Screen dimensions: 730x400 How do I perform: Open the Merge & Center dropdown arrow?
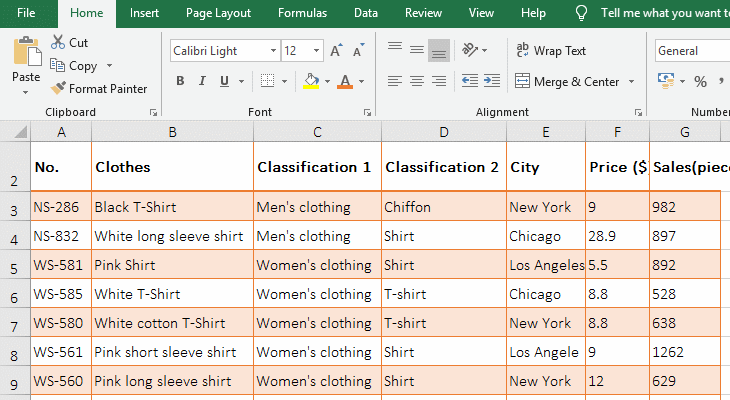coord(631,81)
